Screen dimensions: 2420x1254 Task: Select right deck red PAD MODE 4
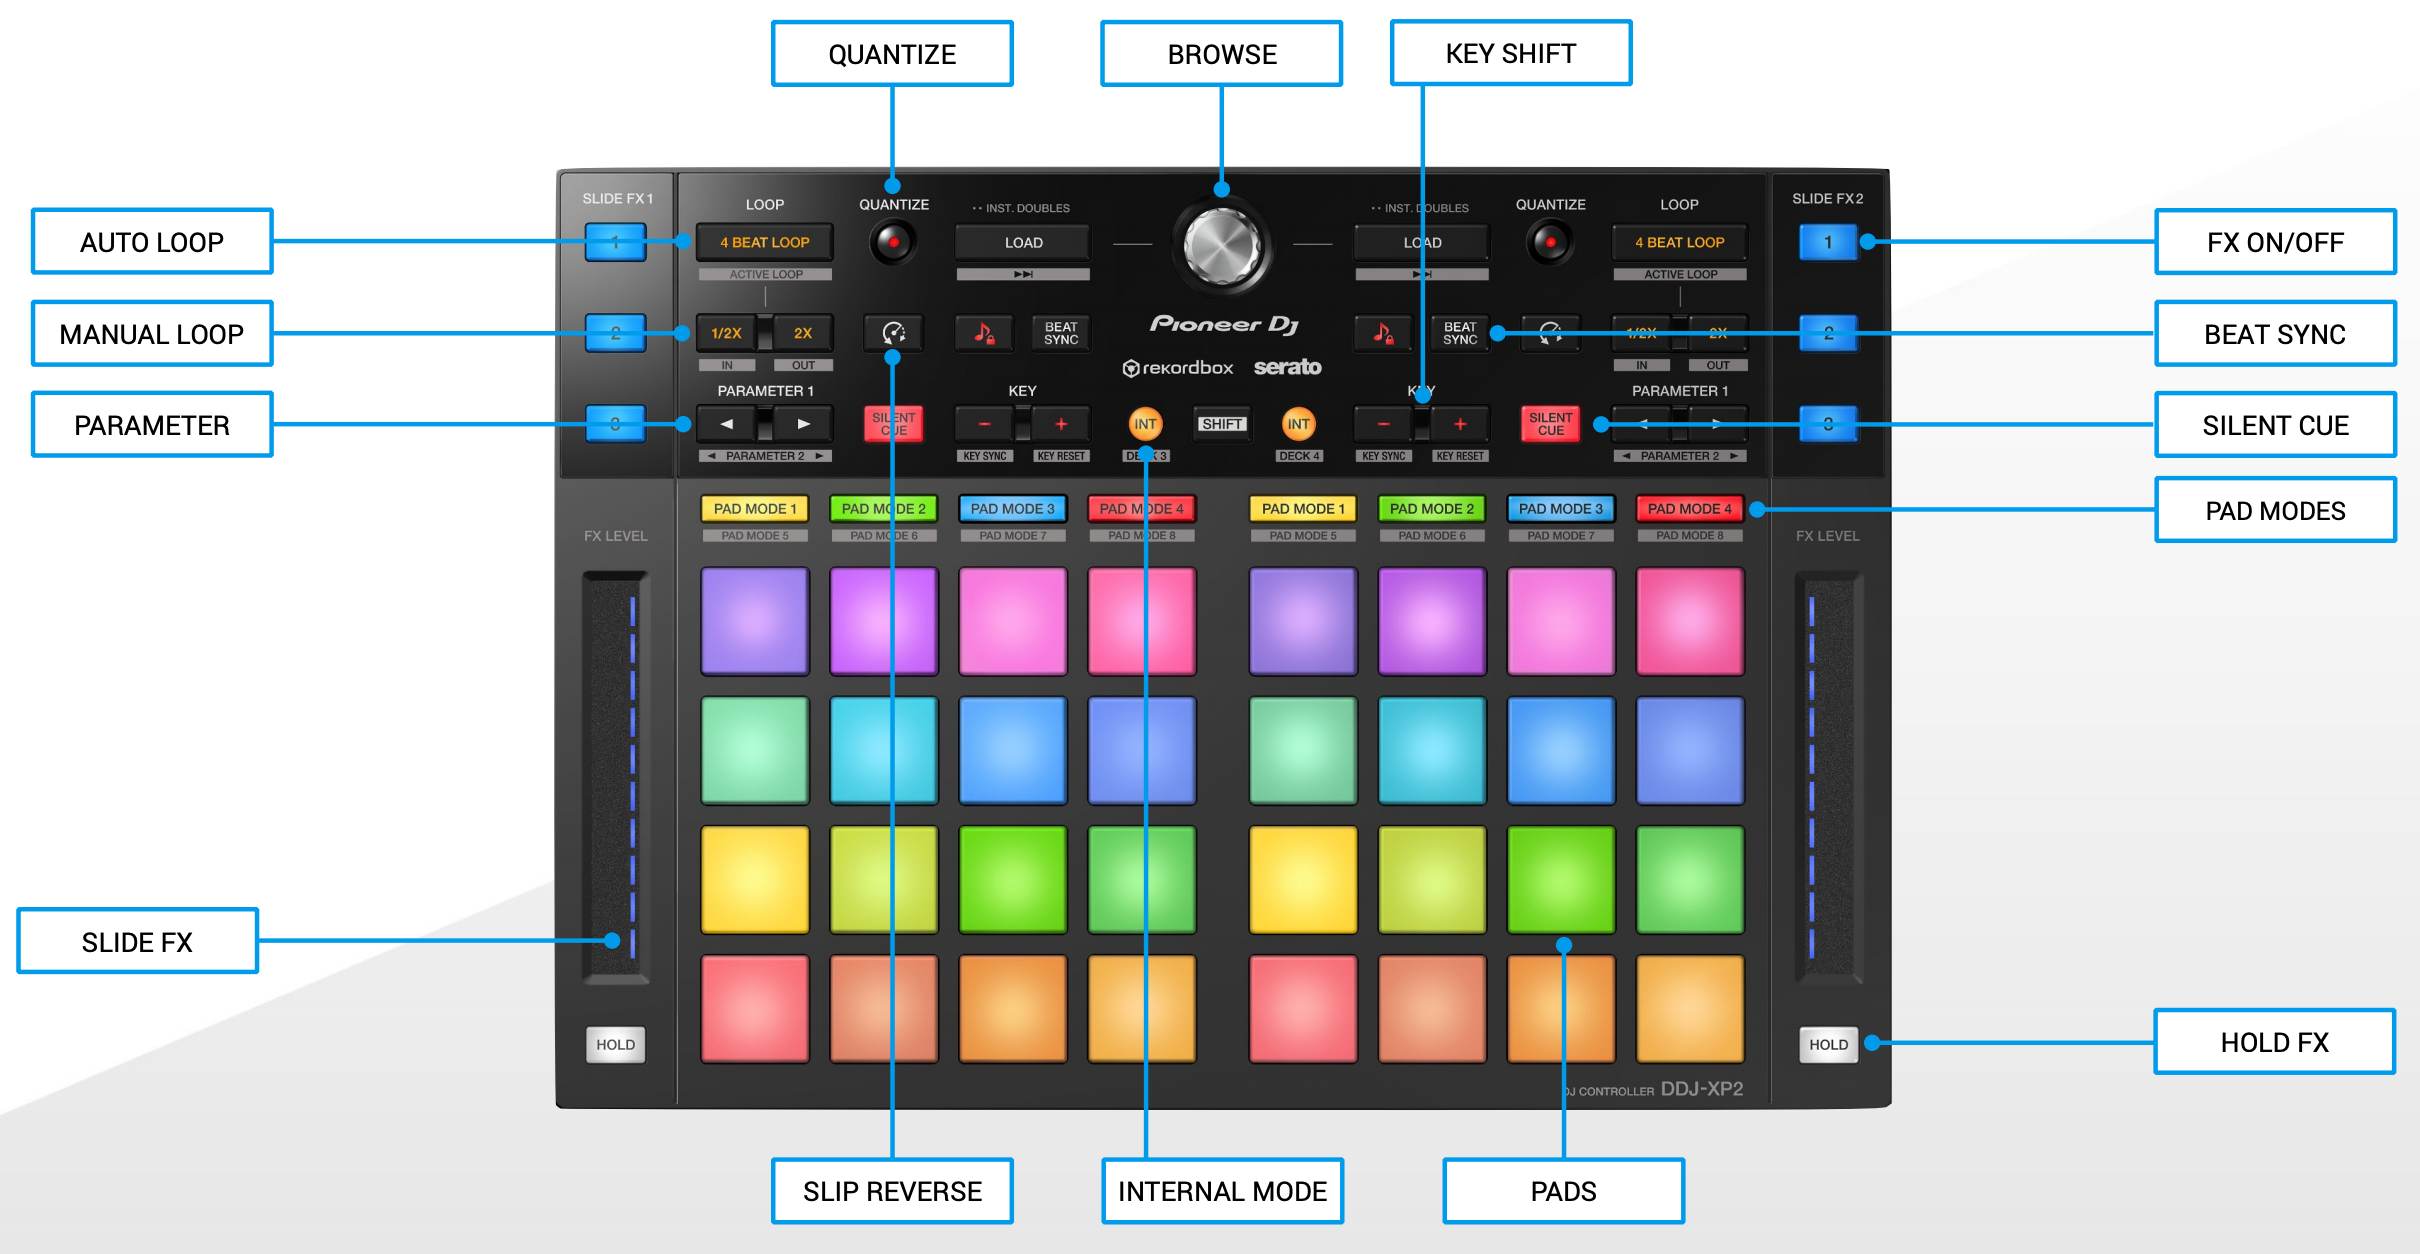[1690, 509]
